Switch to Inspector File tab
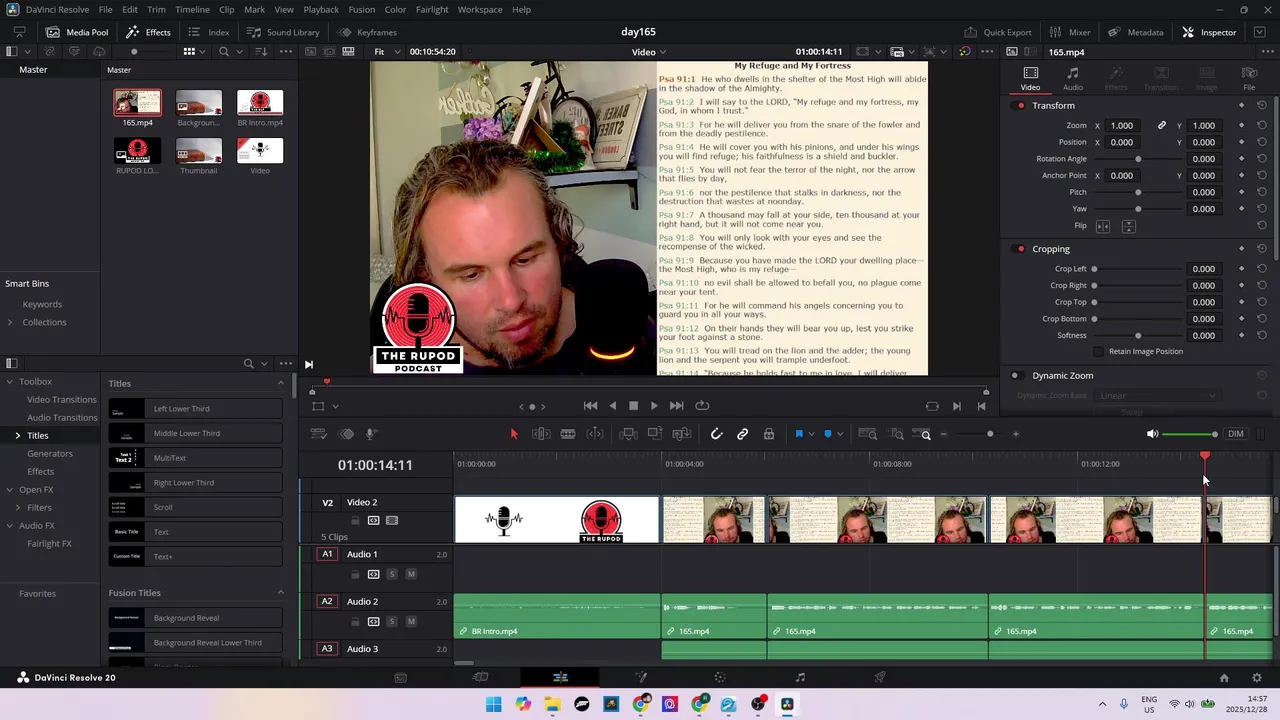The width and height of the screenshot is (1280, 720). click(x=1249, y=79)
